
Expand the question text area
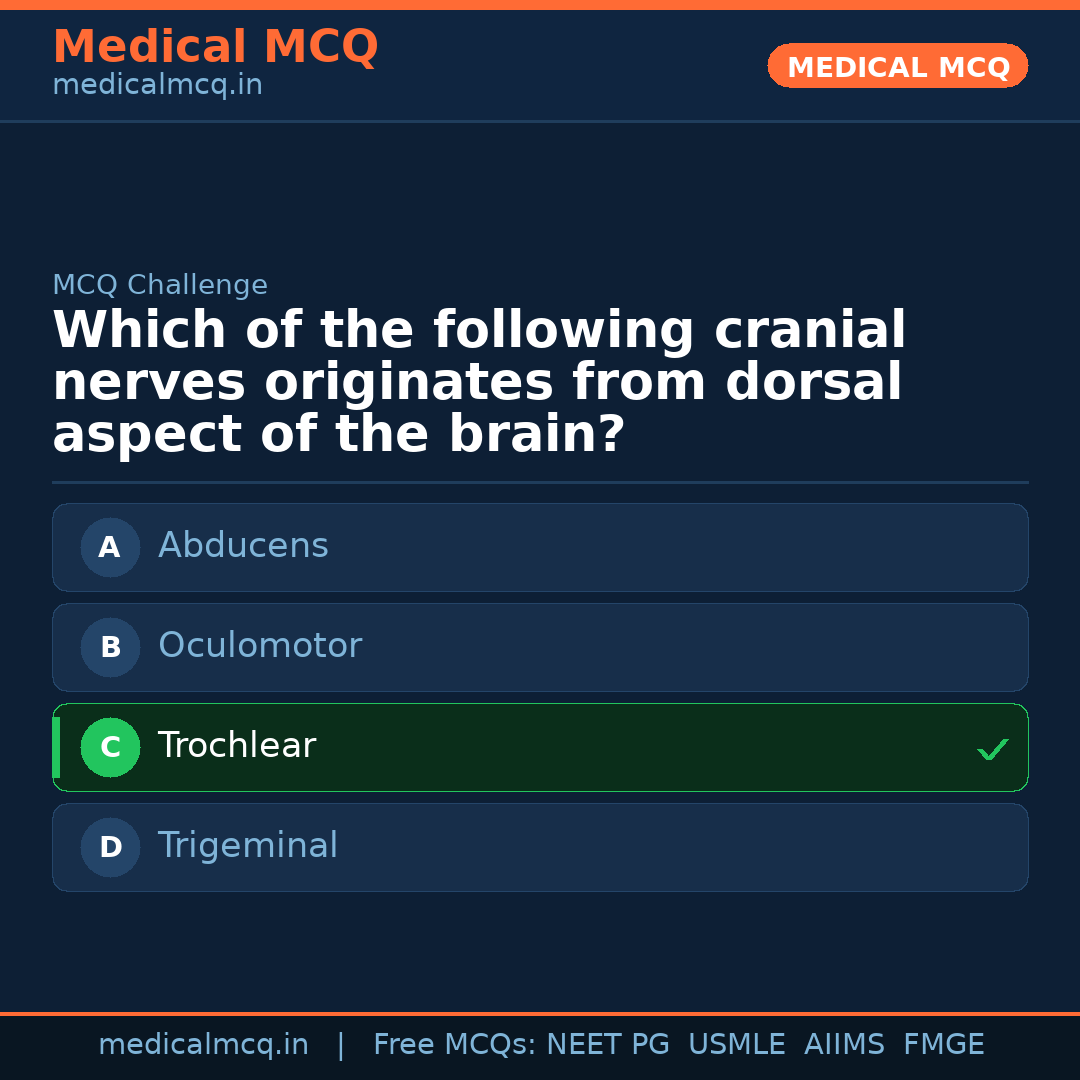[x=480, y=381]
